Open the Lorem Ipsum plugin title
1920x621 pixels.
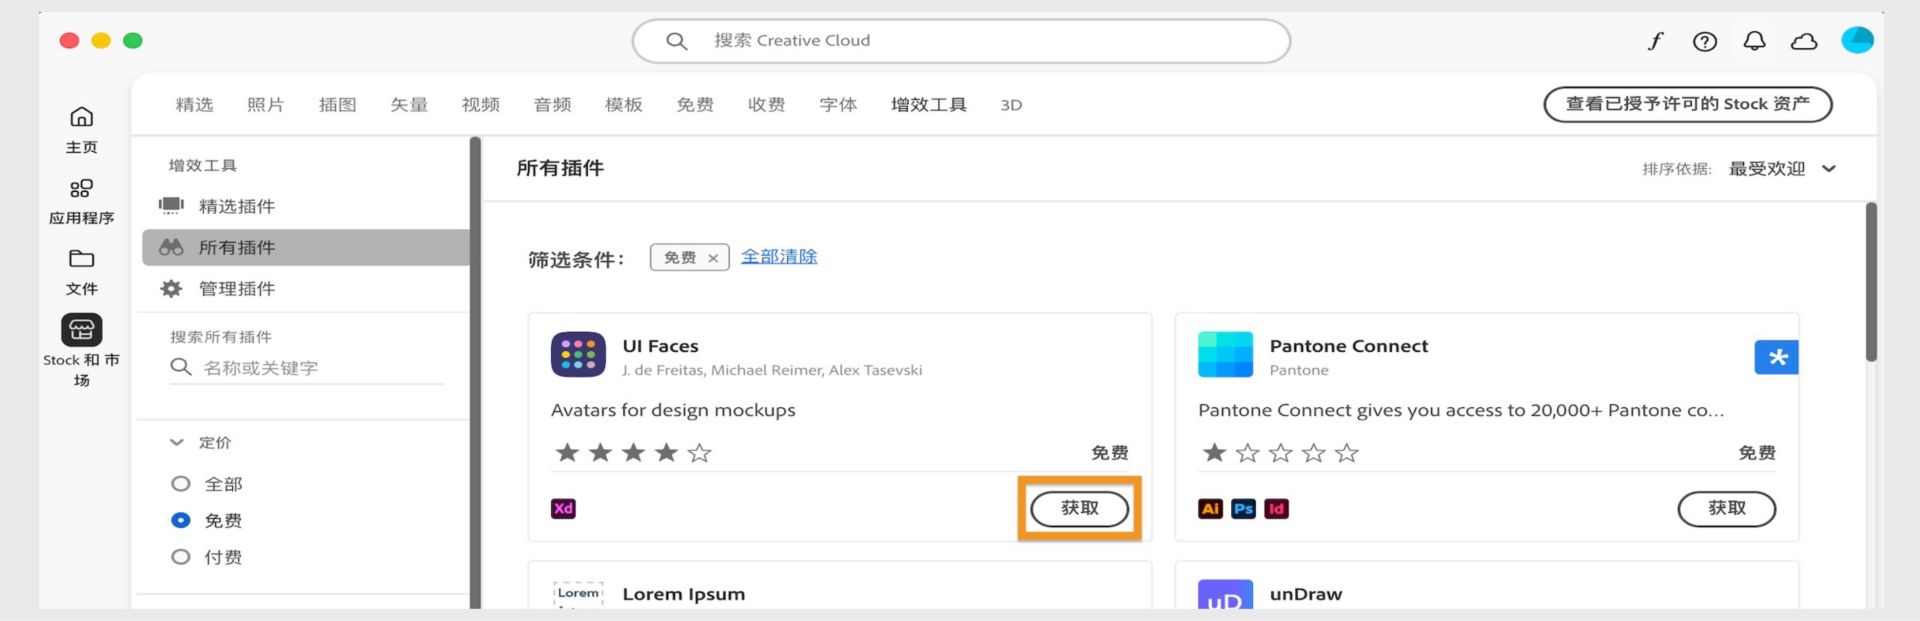tap(684, 594)
